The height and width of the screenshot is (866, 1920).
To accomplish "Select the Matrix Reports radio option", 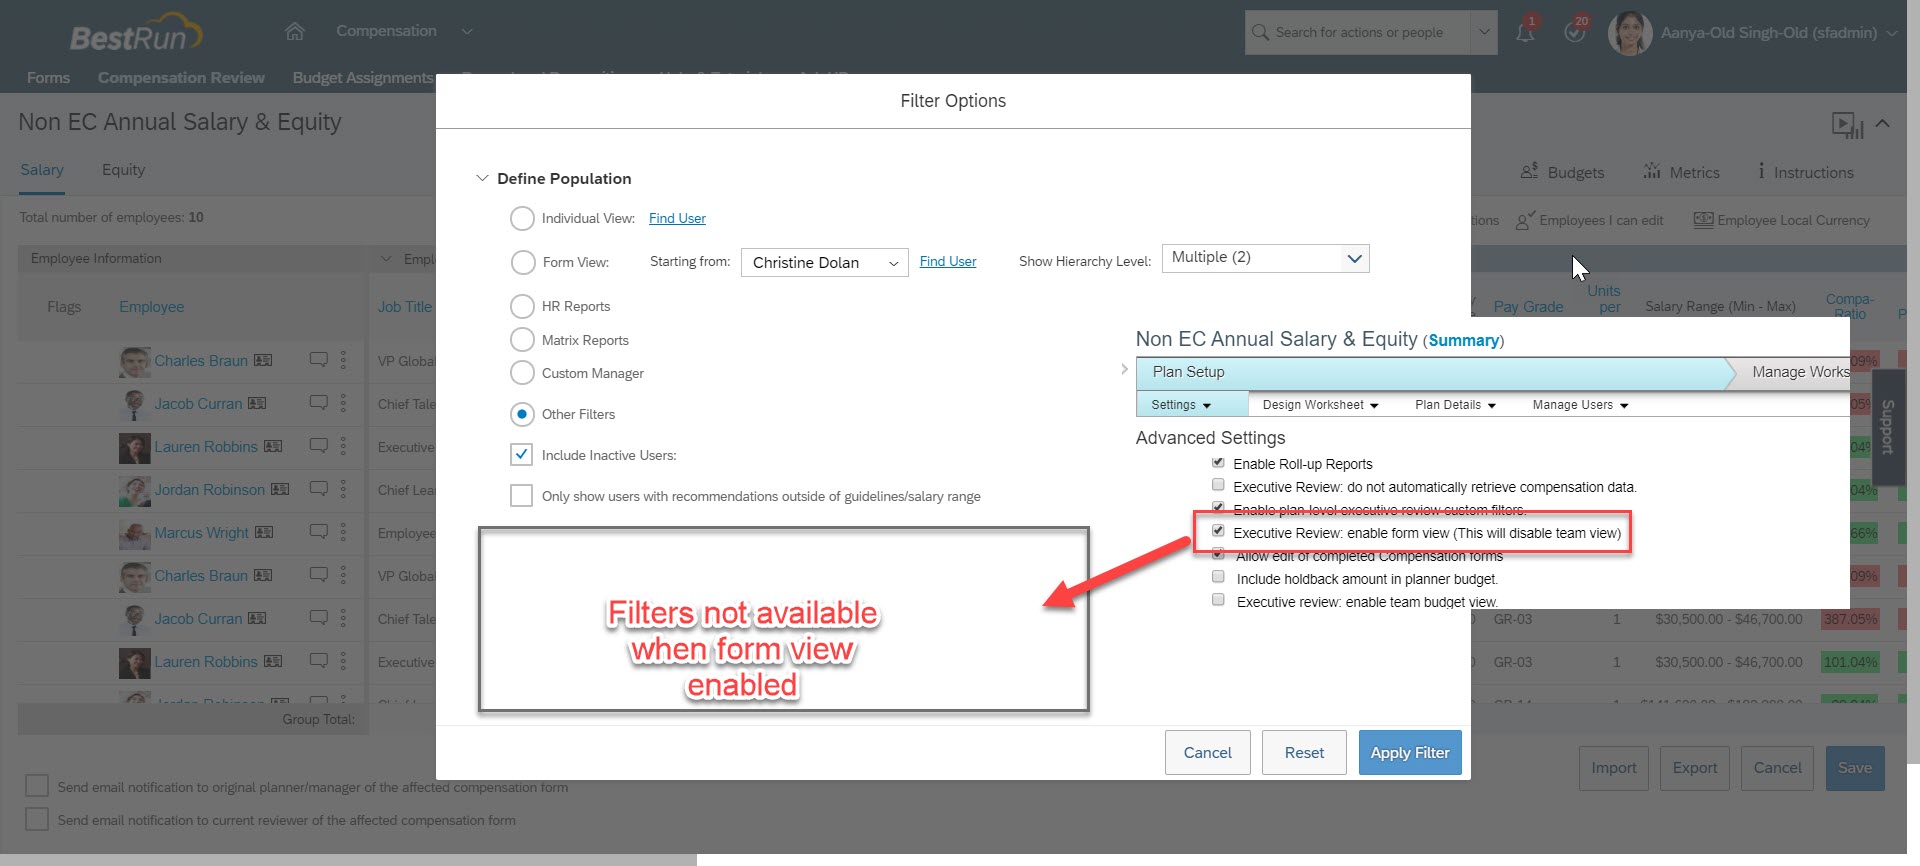I will [x=522, y=340].
